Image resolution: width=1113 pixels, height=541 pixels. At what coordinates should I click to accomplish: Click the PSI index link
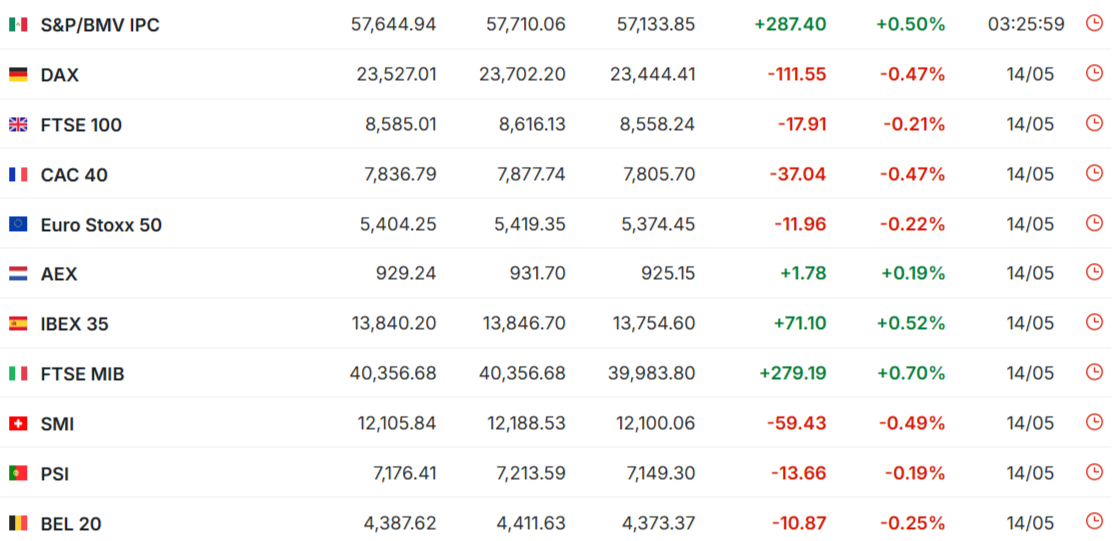pos(55,474)
